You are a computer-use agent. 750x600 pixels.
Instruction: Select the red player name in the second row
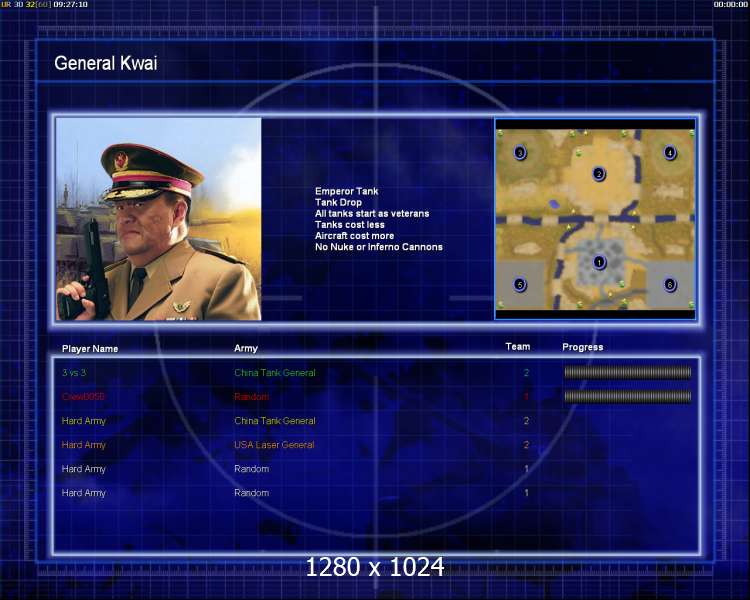(x=83, y=397)
